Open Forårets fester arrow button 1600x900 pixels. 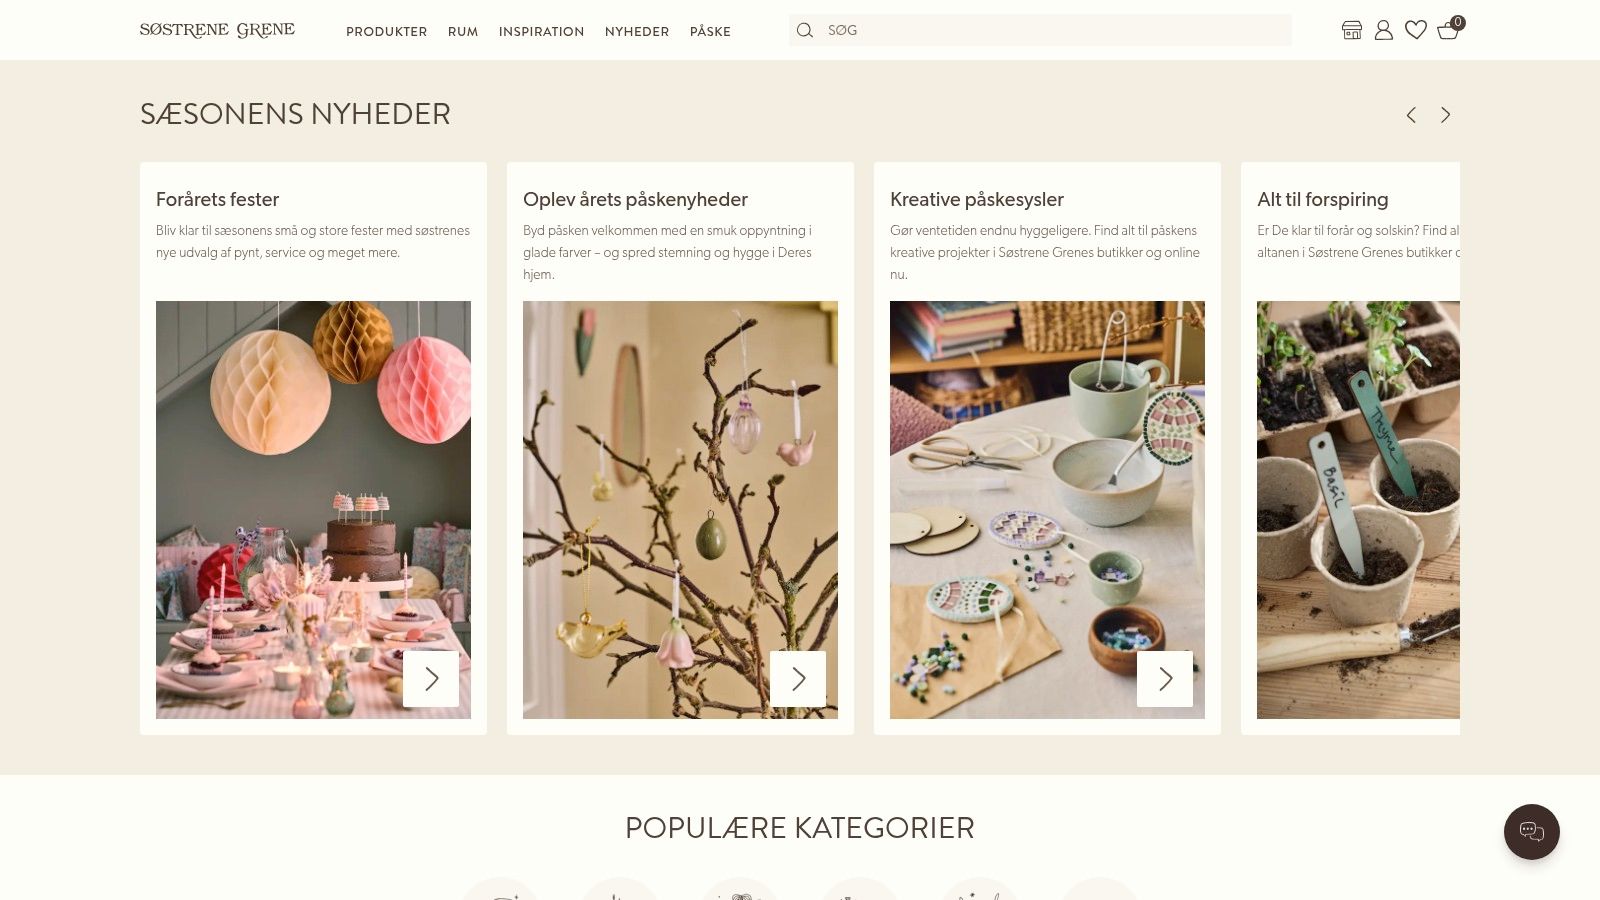point(431,679)
